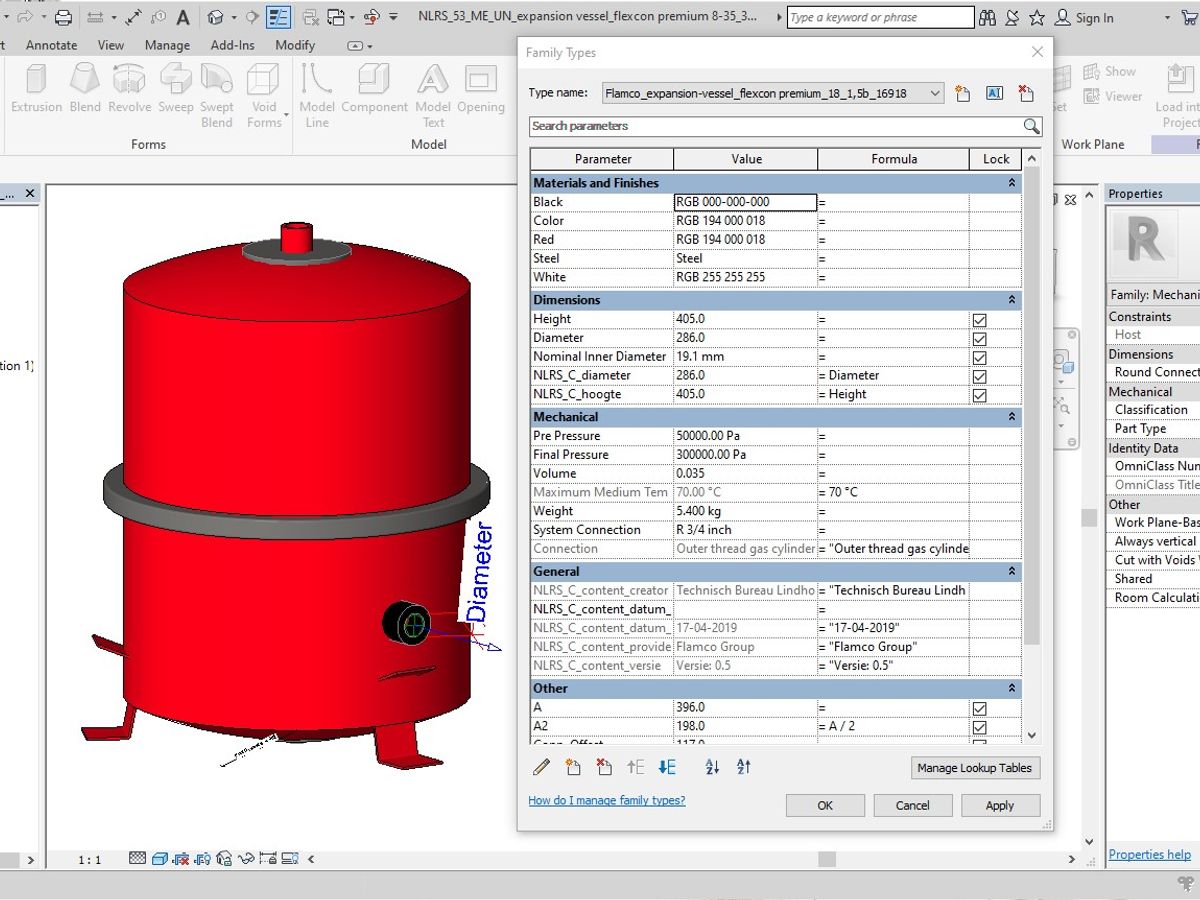Click the Delete Type icon beside Type name
The image size is (1200, 900).
tap(1025, 93)
